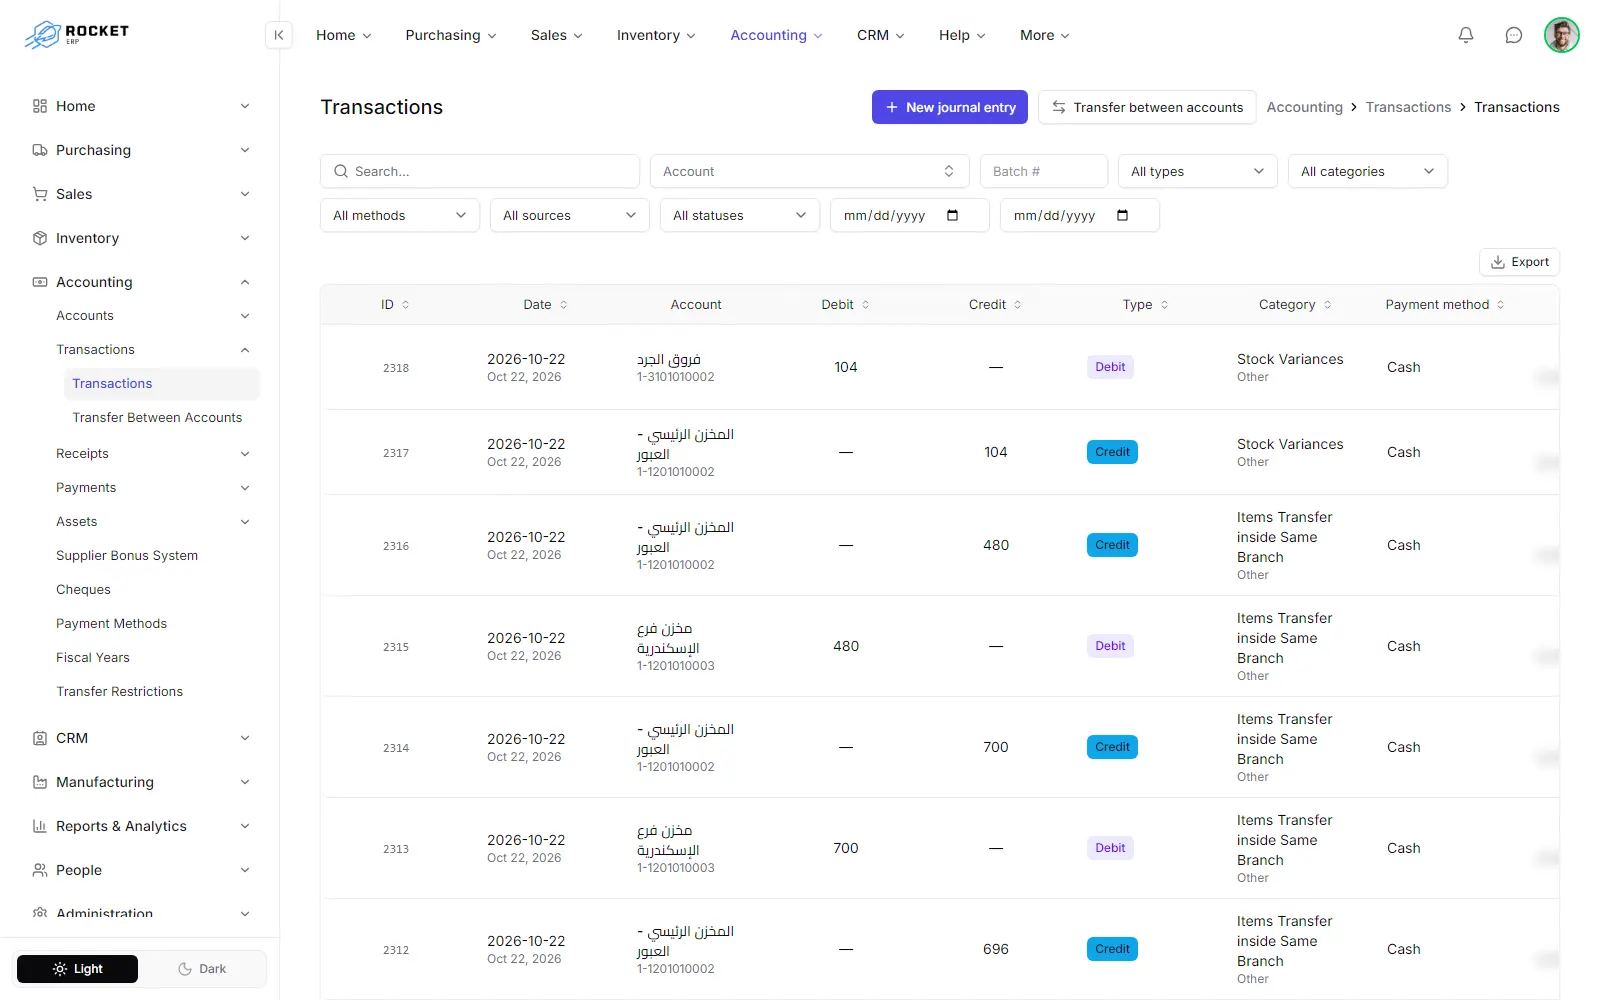Collapse the Accounting sidebar section
Viewport: 1600px width, 1000px height.
[x=140, y=282]
